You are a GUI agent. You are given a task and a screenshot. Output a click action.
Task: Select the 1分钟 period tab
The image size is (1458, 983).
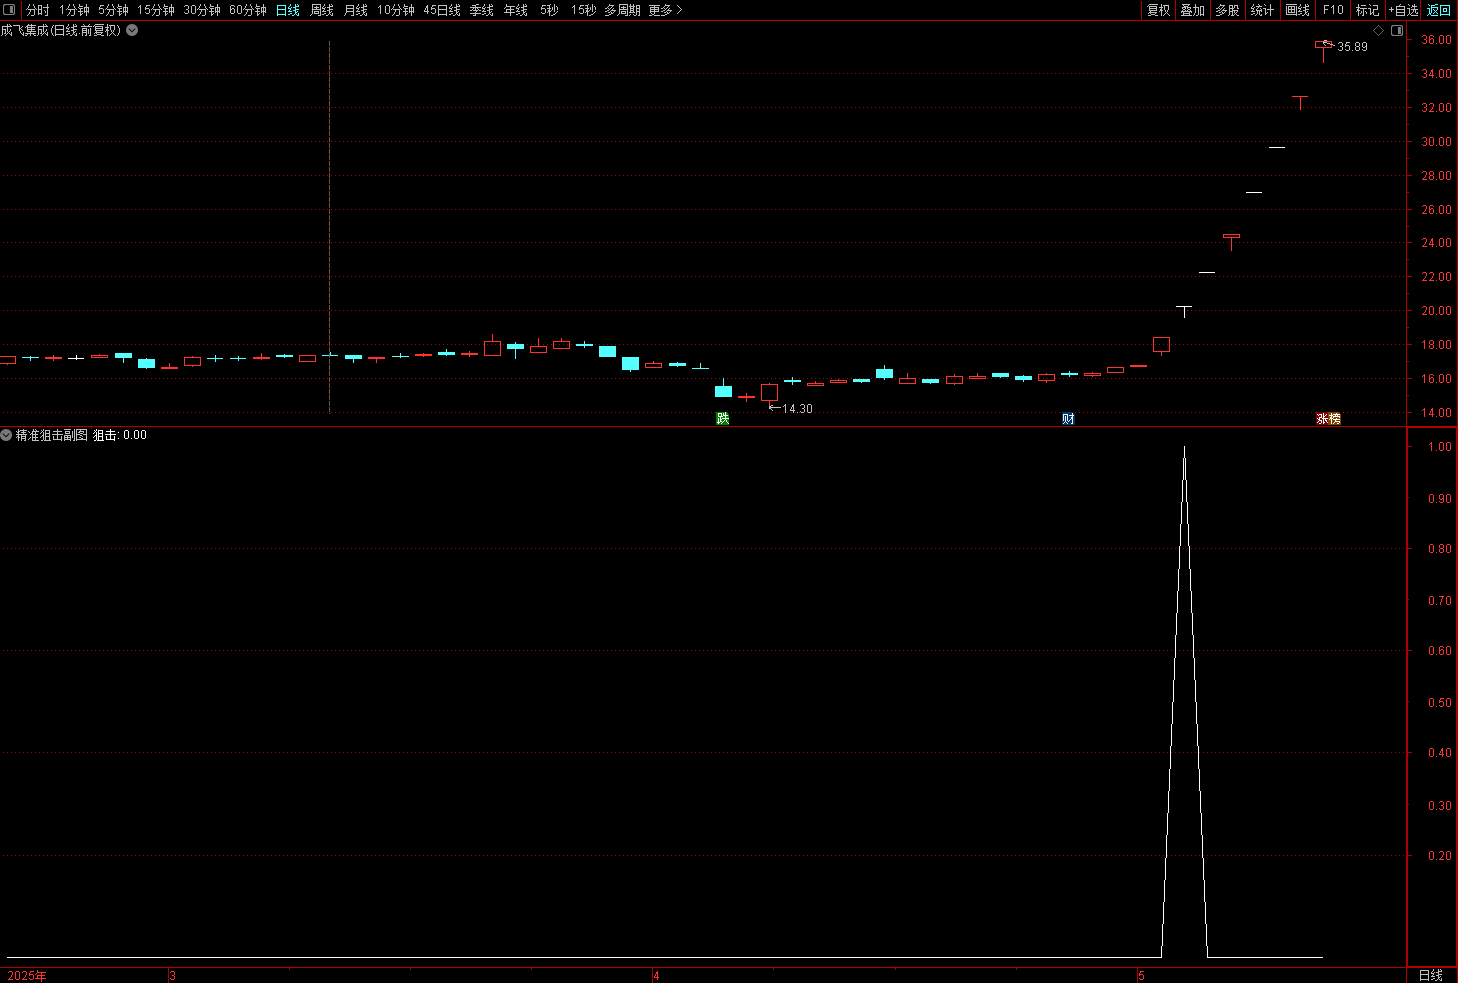tap(74, 10)
